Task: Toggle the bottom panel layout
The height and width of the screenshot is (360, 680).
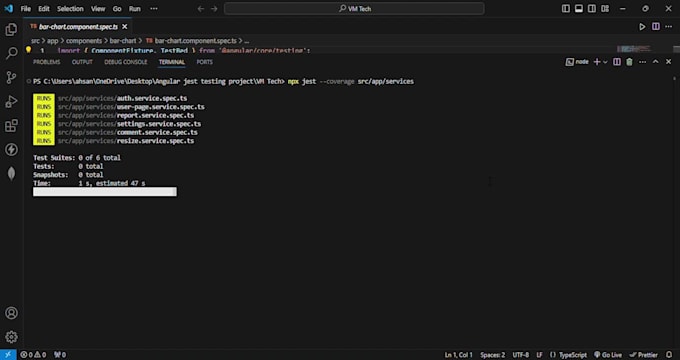Action: [579, 9]
